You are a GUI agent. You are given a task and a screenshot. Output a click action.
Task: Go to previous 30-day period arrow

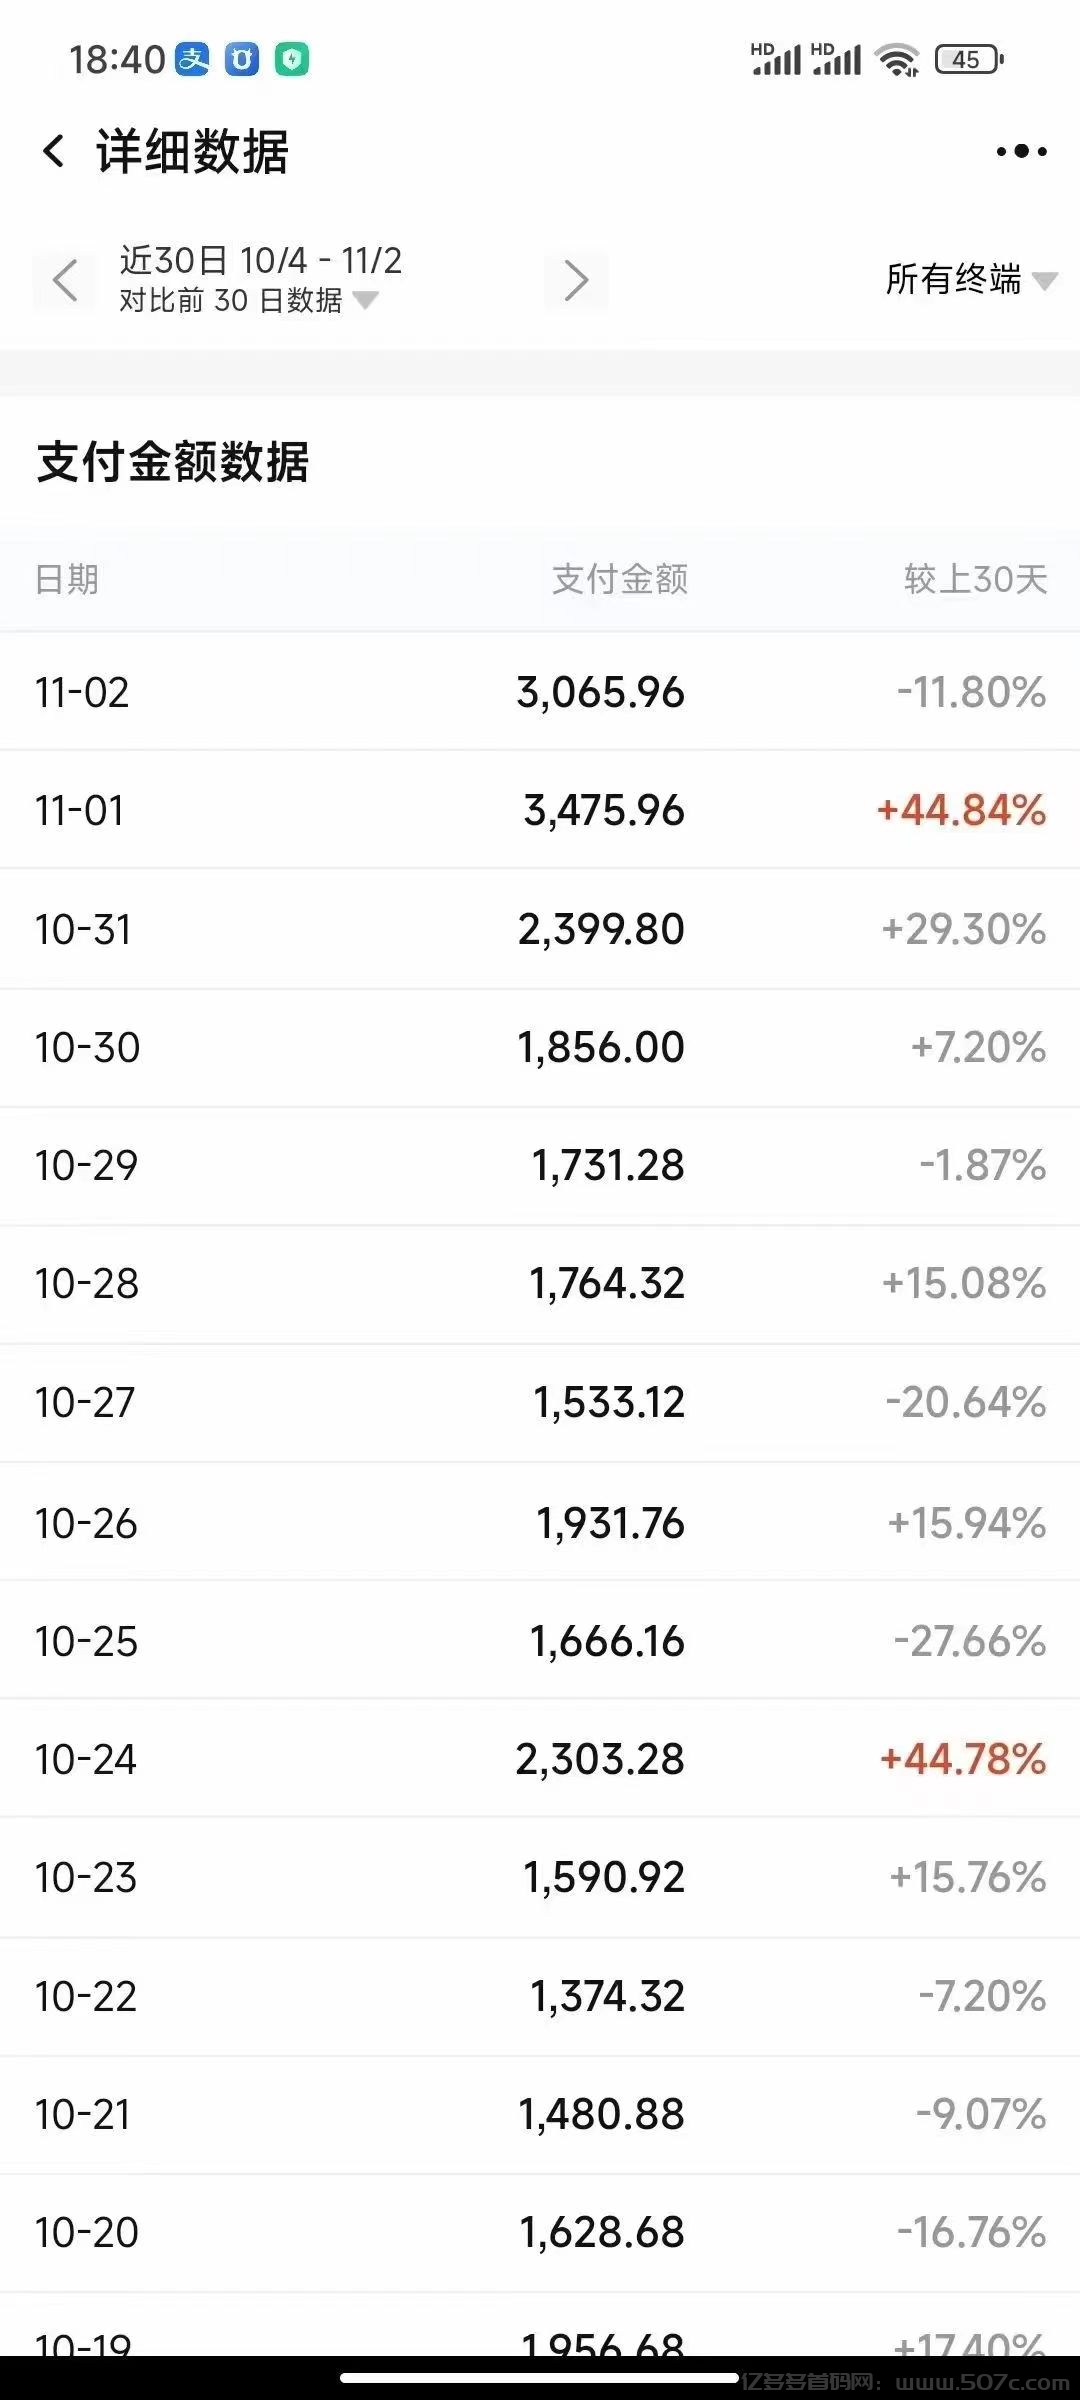click(x=66, y=280)
